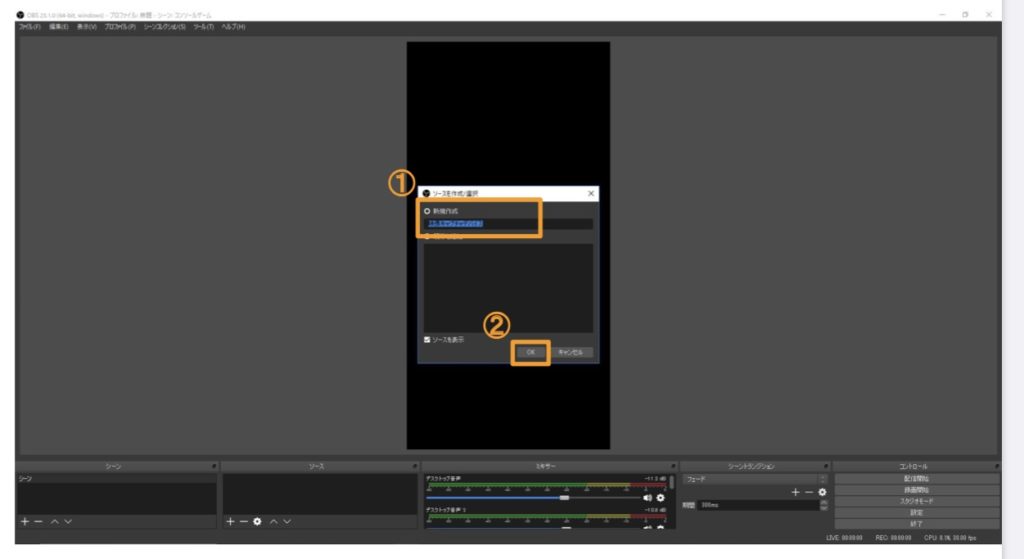Open the ファイル(F) menu
This screenshot has height=559, width=1024.
tap(30, 26)
